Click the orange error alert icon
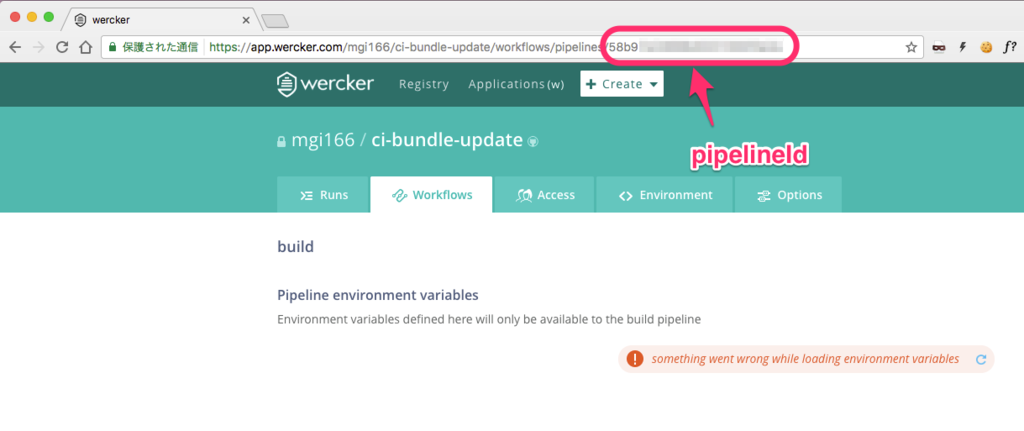This screenshot has height=431, width=1024. tap(634, 359)
